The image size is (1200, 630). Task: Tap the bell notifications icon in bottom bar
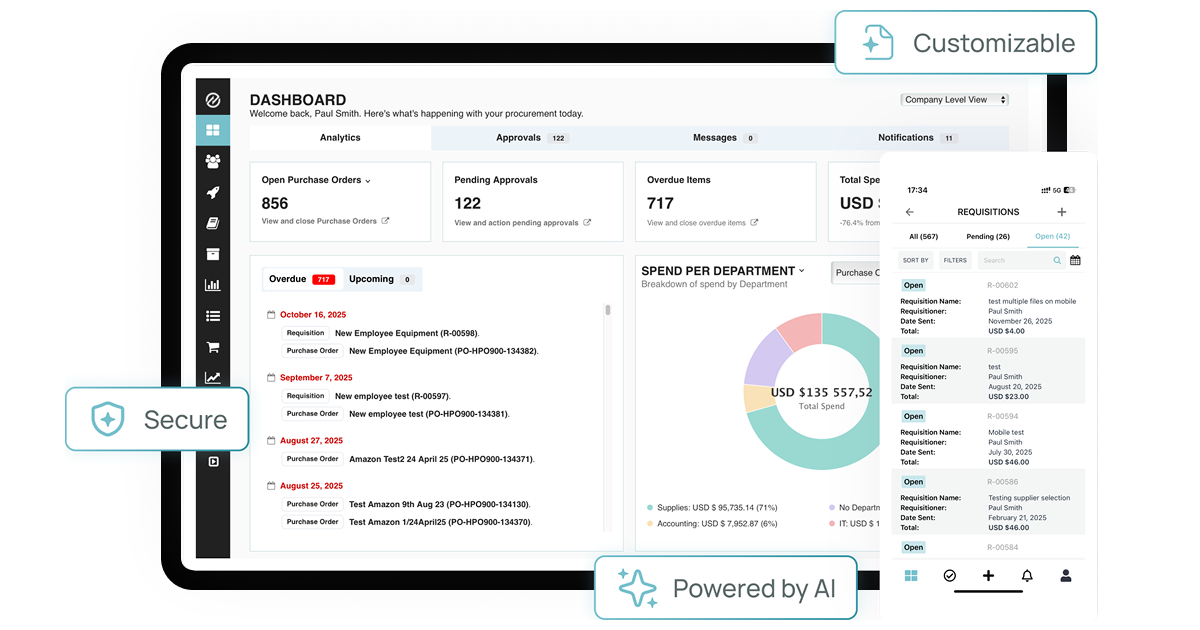(1027, 576)
